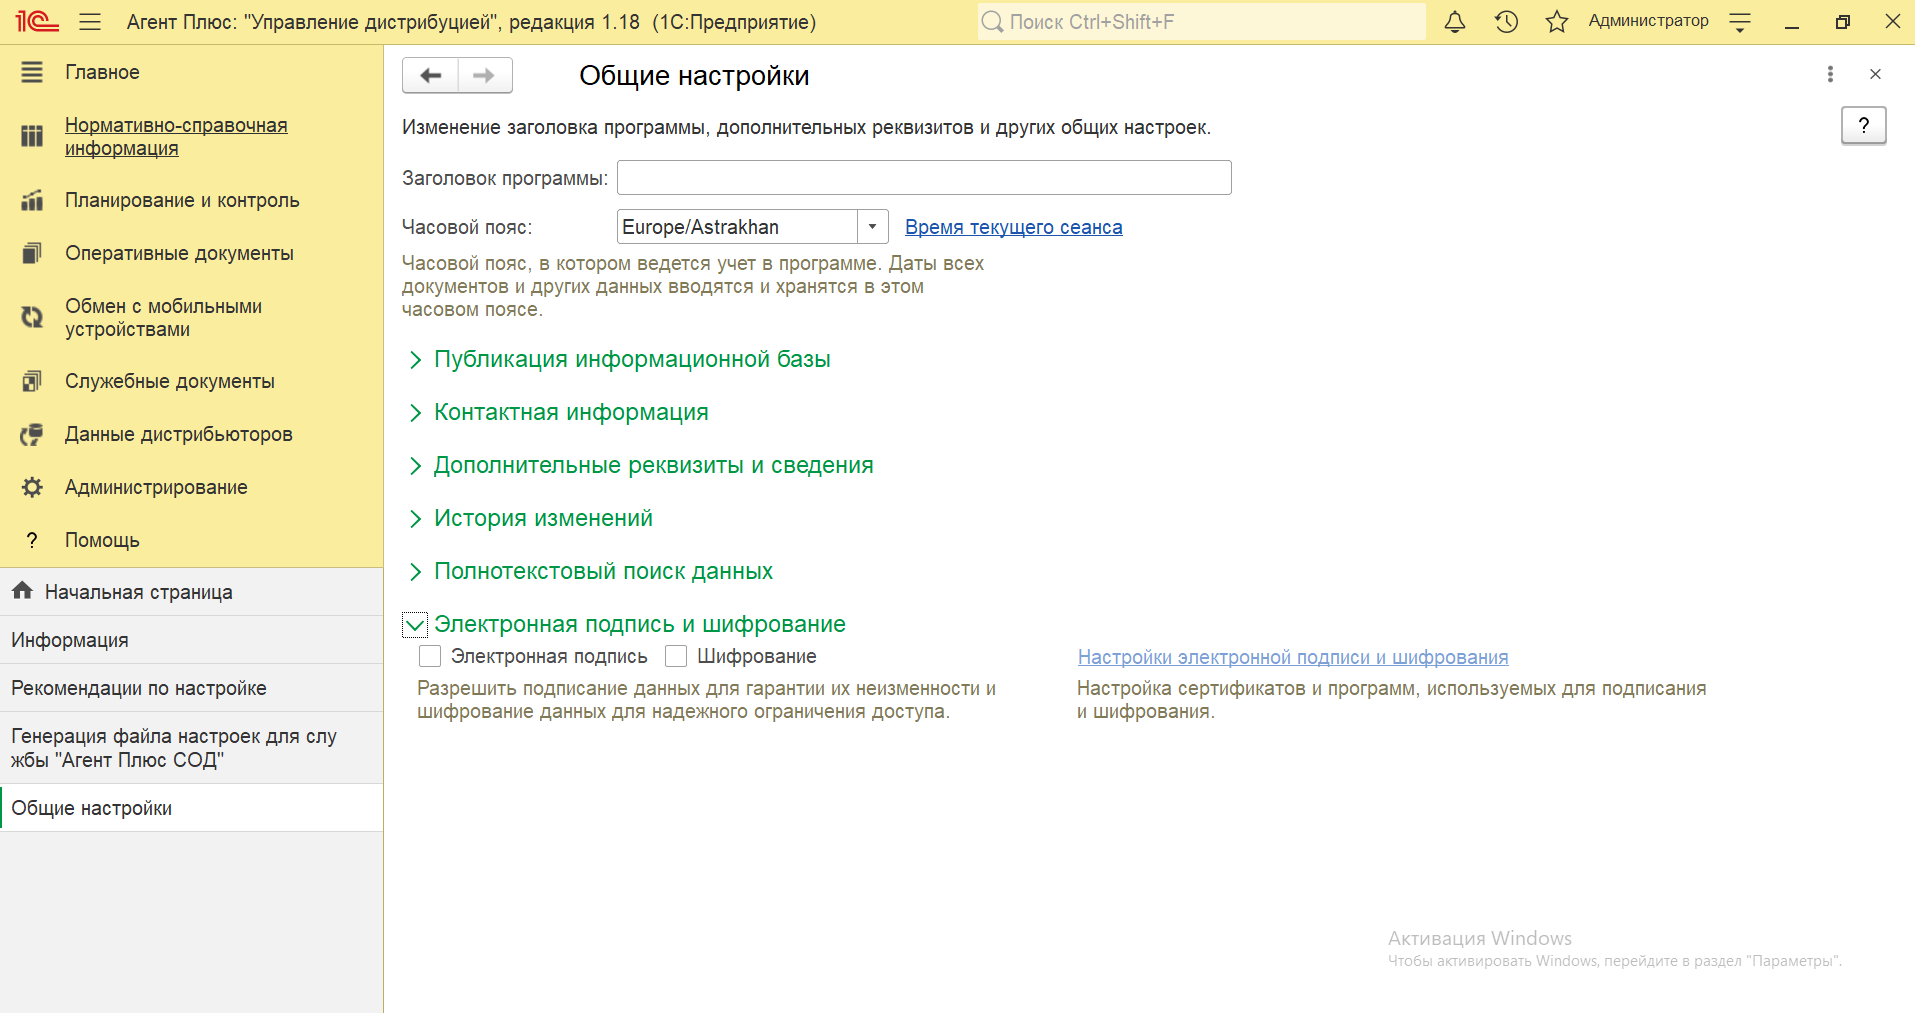Click Нормативно-справочная информация section icon
This screenshot has width=1915, height=1013.
(x=32, y=136)
